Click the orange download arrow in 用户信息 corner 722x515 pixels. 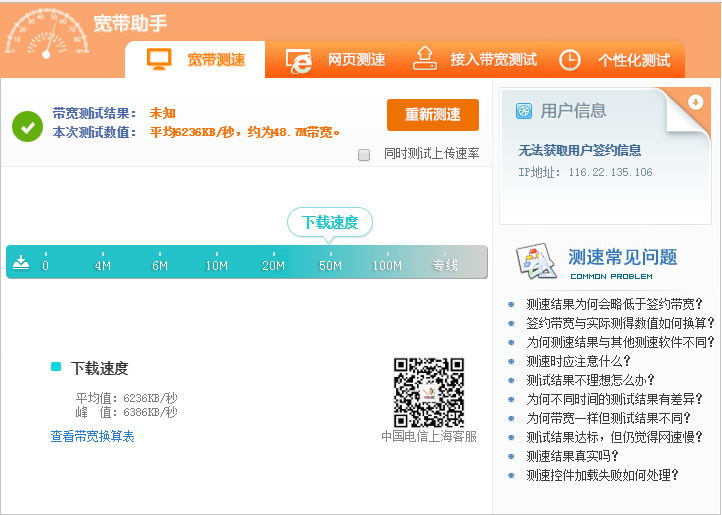(696, 102)
